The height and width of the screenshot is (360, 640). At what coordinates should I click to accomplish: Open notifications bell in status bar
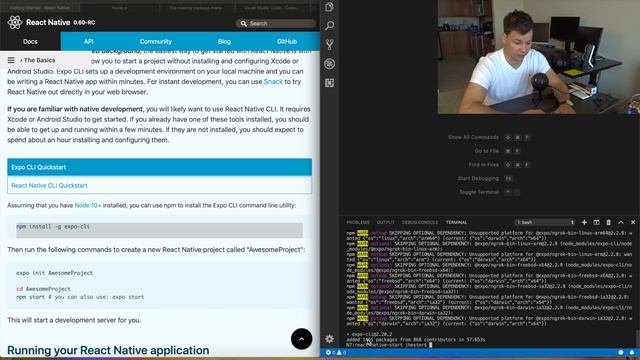pos(632,352)
